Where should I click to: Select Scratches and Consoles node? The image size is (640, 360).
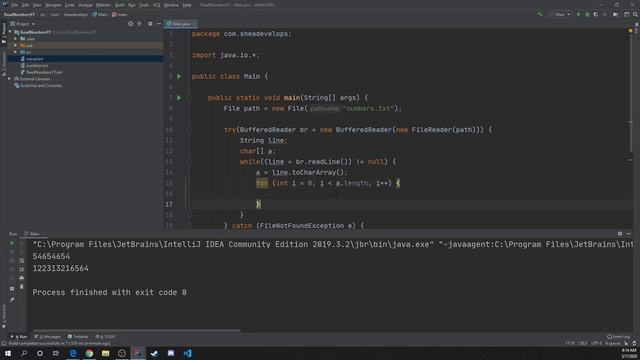tap(38, 86)
